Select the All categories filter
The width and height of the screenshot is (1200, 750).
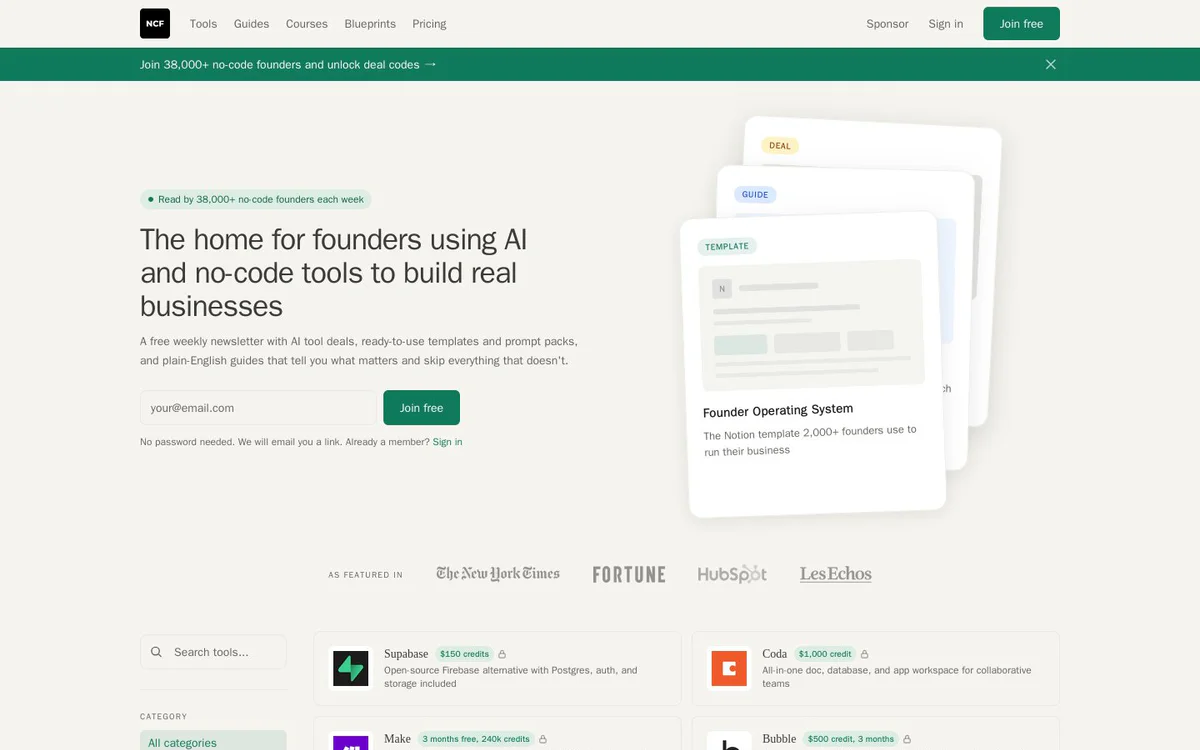(x=213, y=741)
